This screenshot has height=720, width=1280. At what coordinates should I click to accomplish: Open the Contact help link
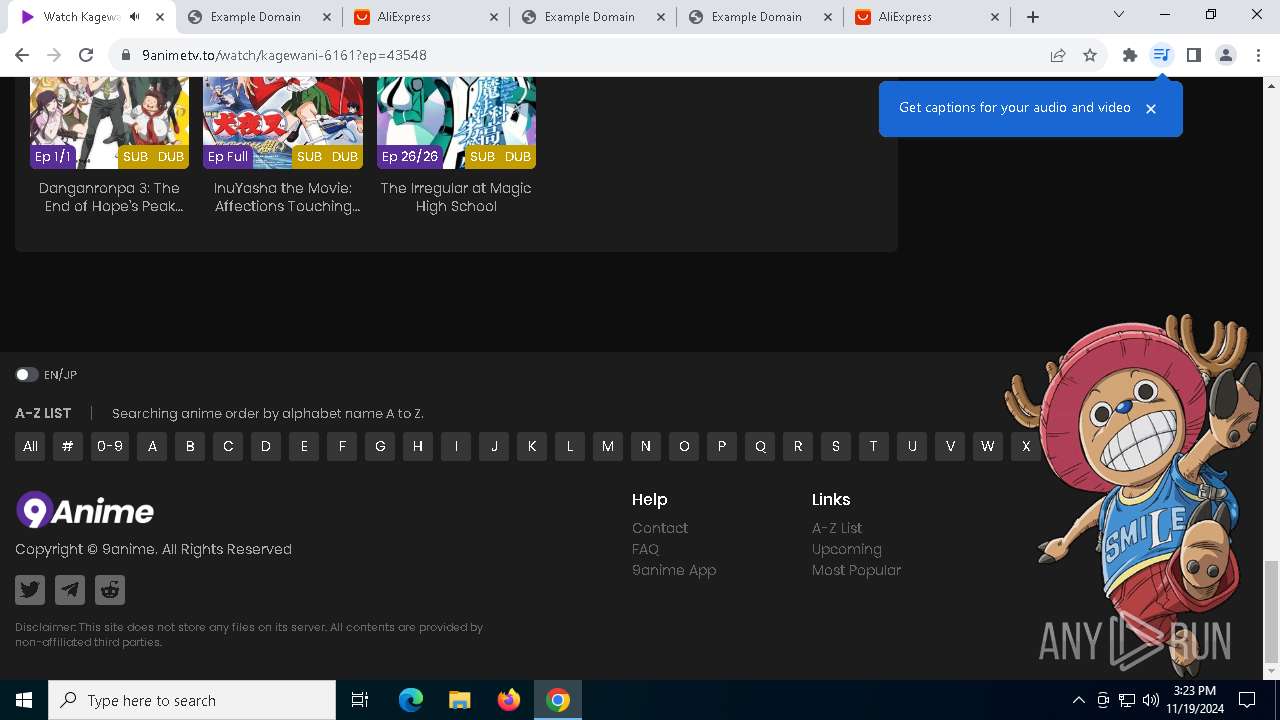[660, 528]
